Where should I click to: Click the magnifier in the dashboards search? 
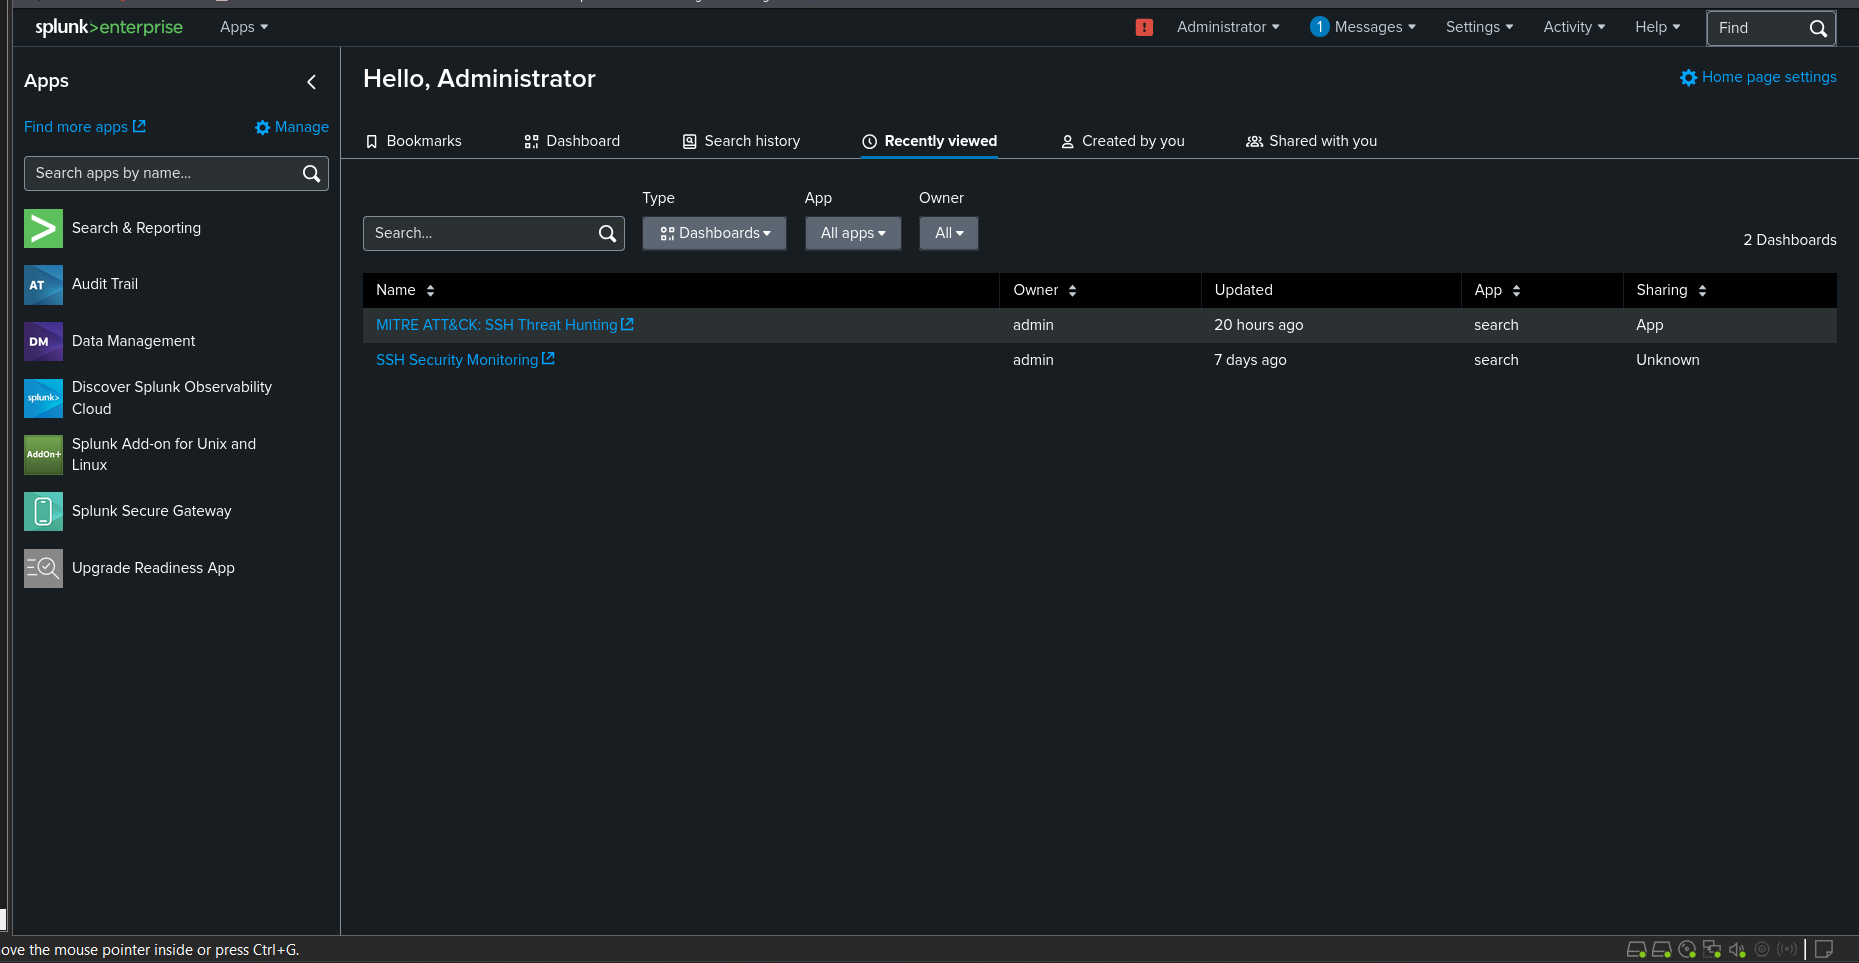[607, 233]
